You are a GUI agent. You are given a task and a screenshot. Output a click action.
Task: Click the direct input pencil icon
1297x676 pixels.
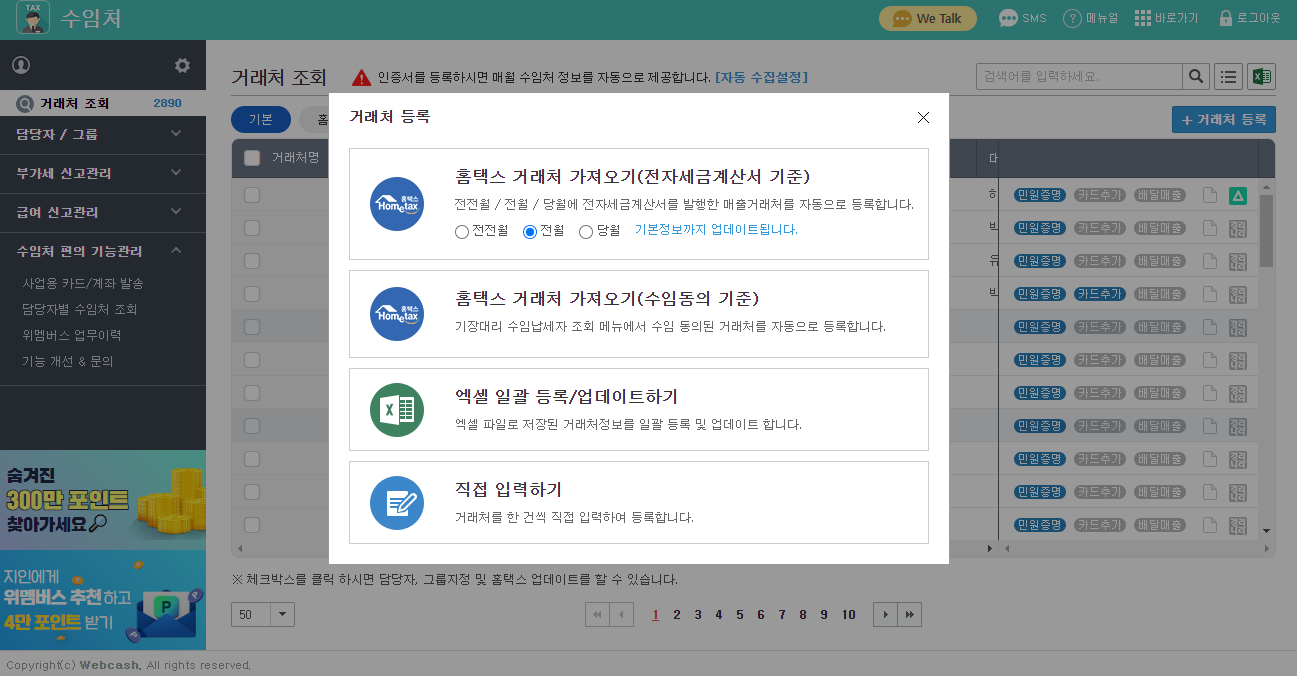pyautogui.click(x=397, y=503)
